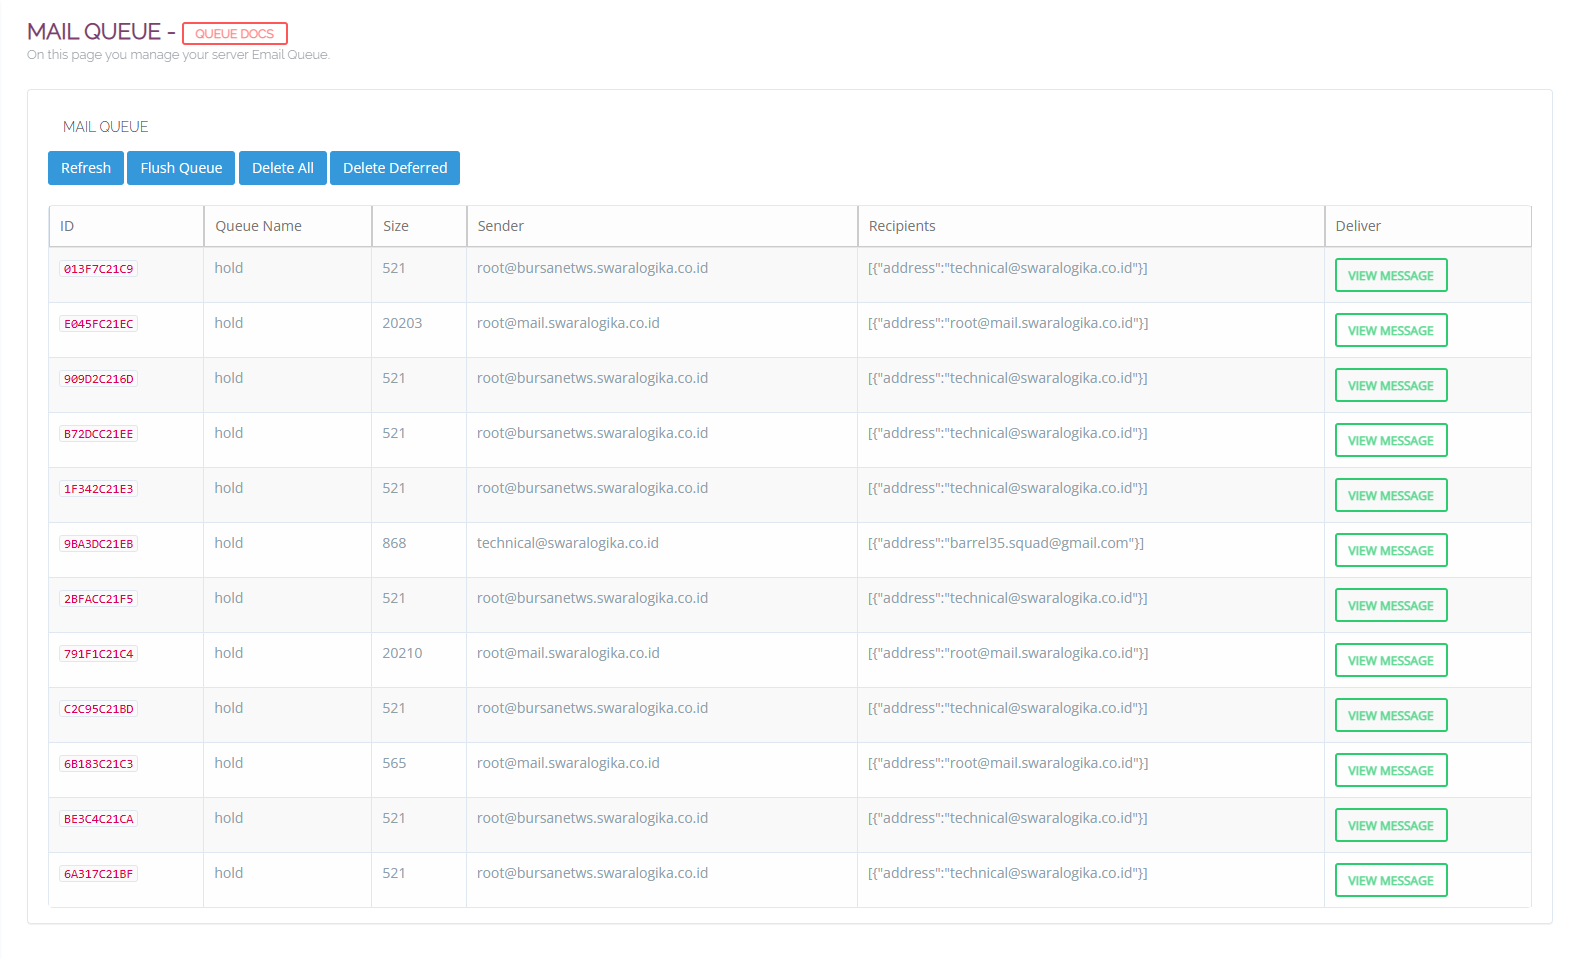This screenshot has height=959, width=1572.
Task: Click Delete Deferred button
Action: (x=395, y=168)
